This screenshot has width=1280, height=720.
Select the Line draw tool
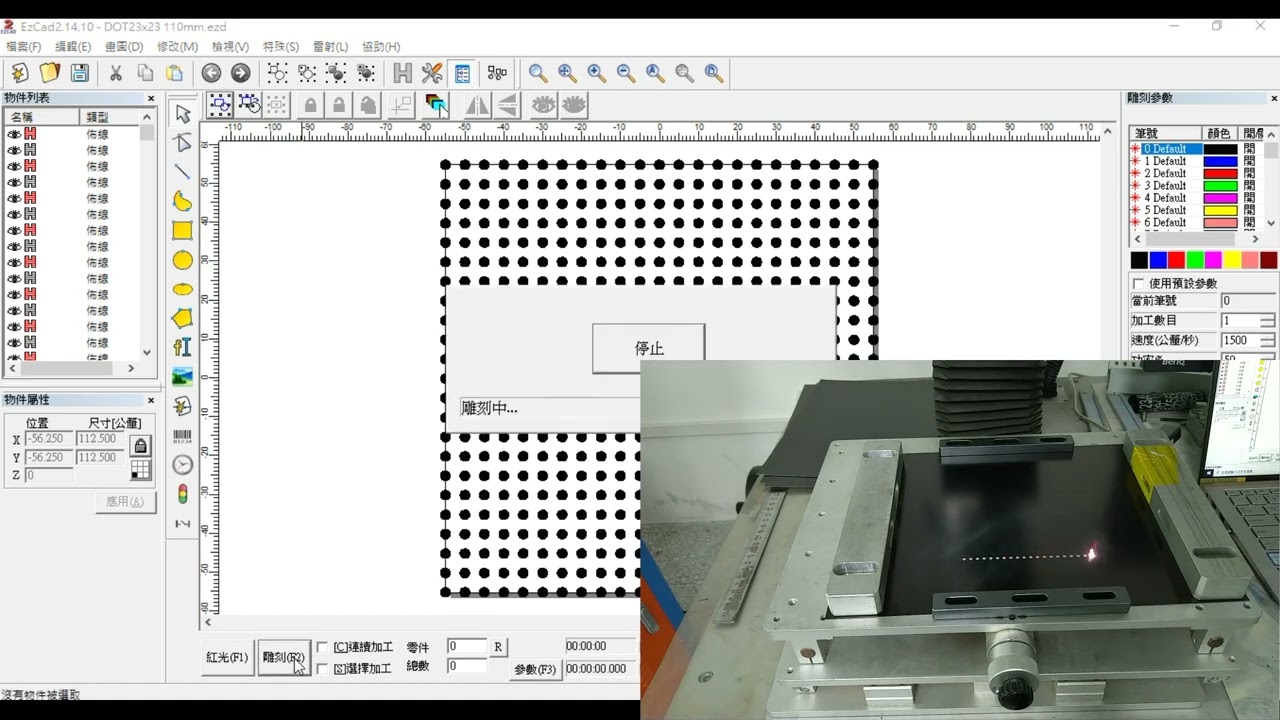(182, 172)
